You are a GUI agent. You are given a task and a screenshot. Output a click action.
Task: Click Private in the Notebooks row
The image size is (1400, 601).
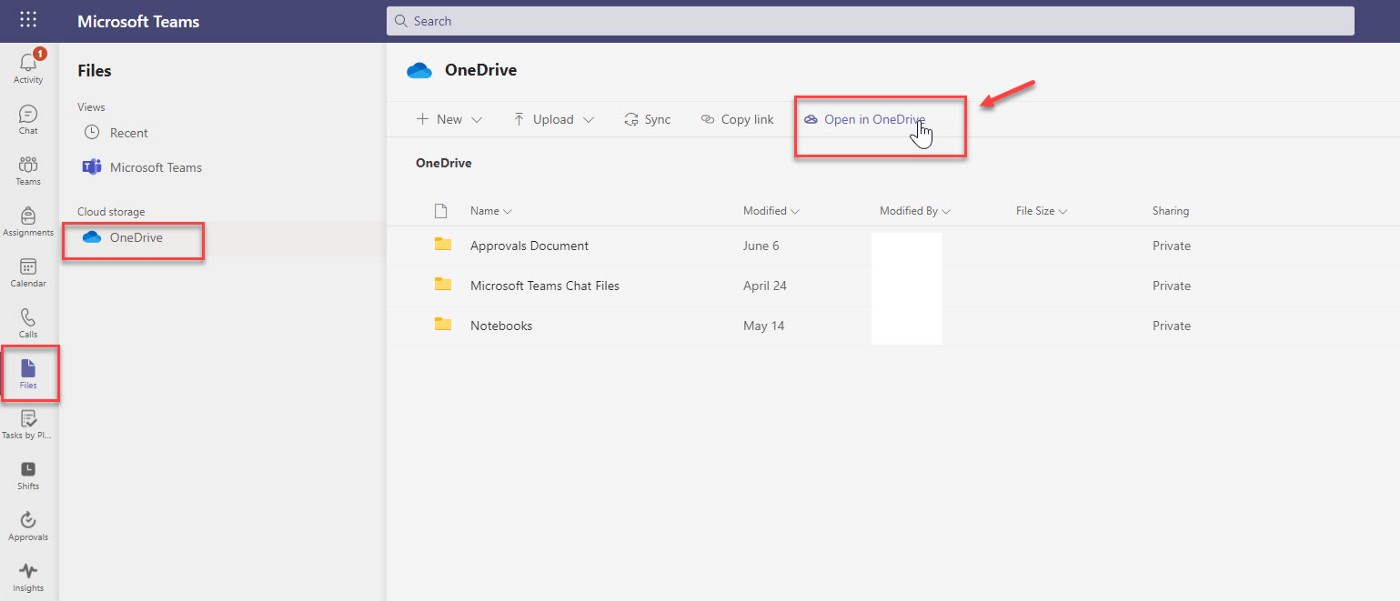[1171, 326]
